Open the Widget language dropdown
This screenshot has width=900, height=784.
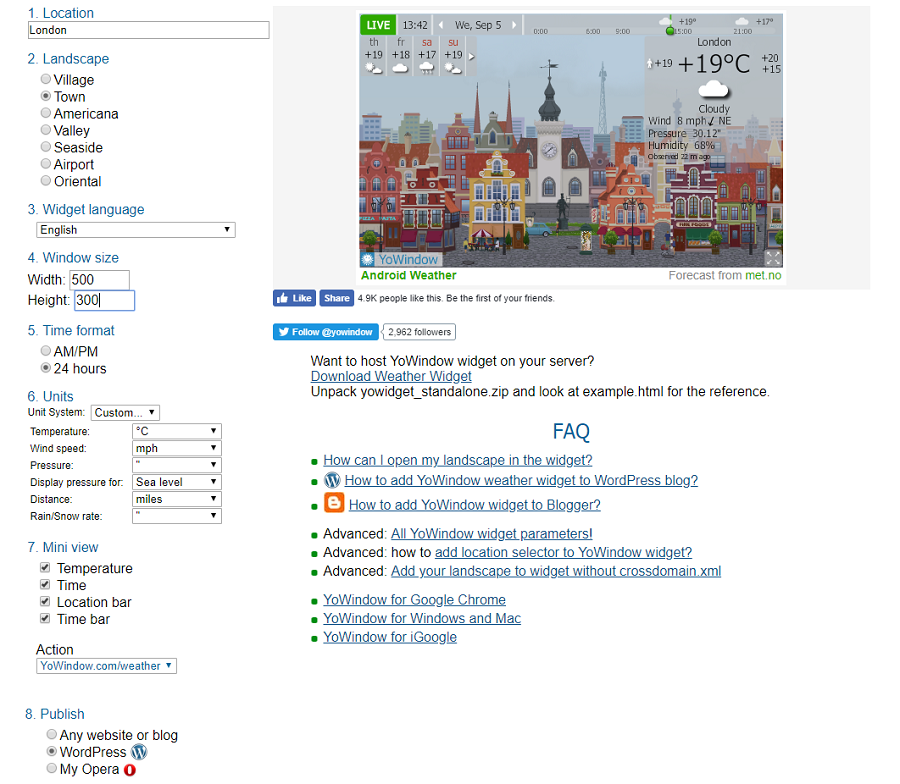click(135, 230)
